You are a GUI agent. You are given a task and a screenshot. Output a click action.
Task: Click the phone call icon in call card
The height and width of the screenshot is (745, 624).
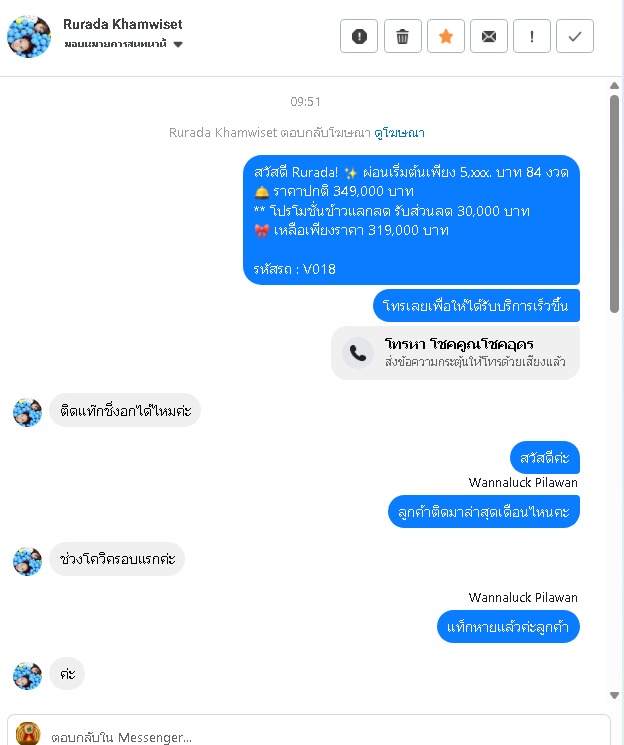click(x=358, y=353)
